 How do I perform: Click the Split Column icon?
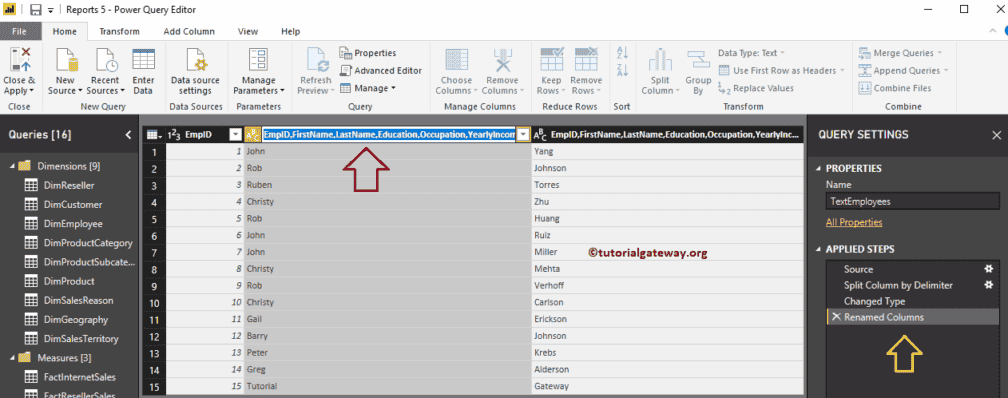pos(660,60)
